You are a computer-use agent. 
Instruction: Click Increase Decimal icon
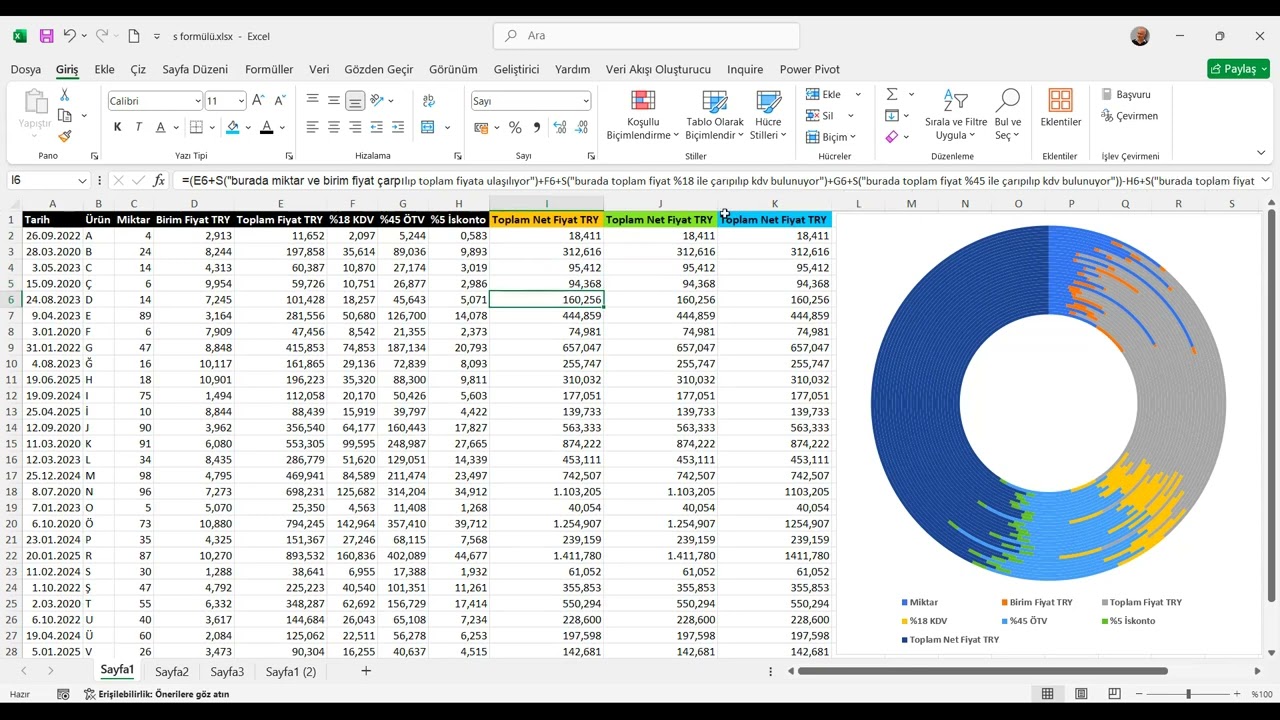point(559,127)
